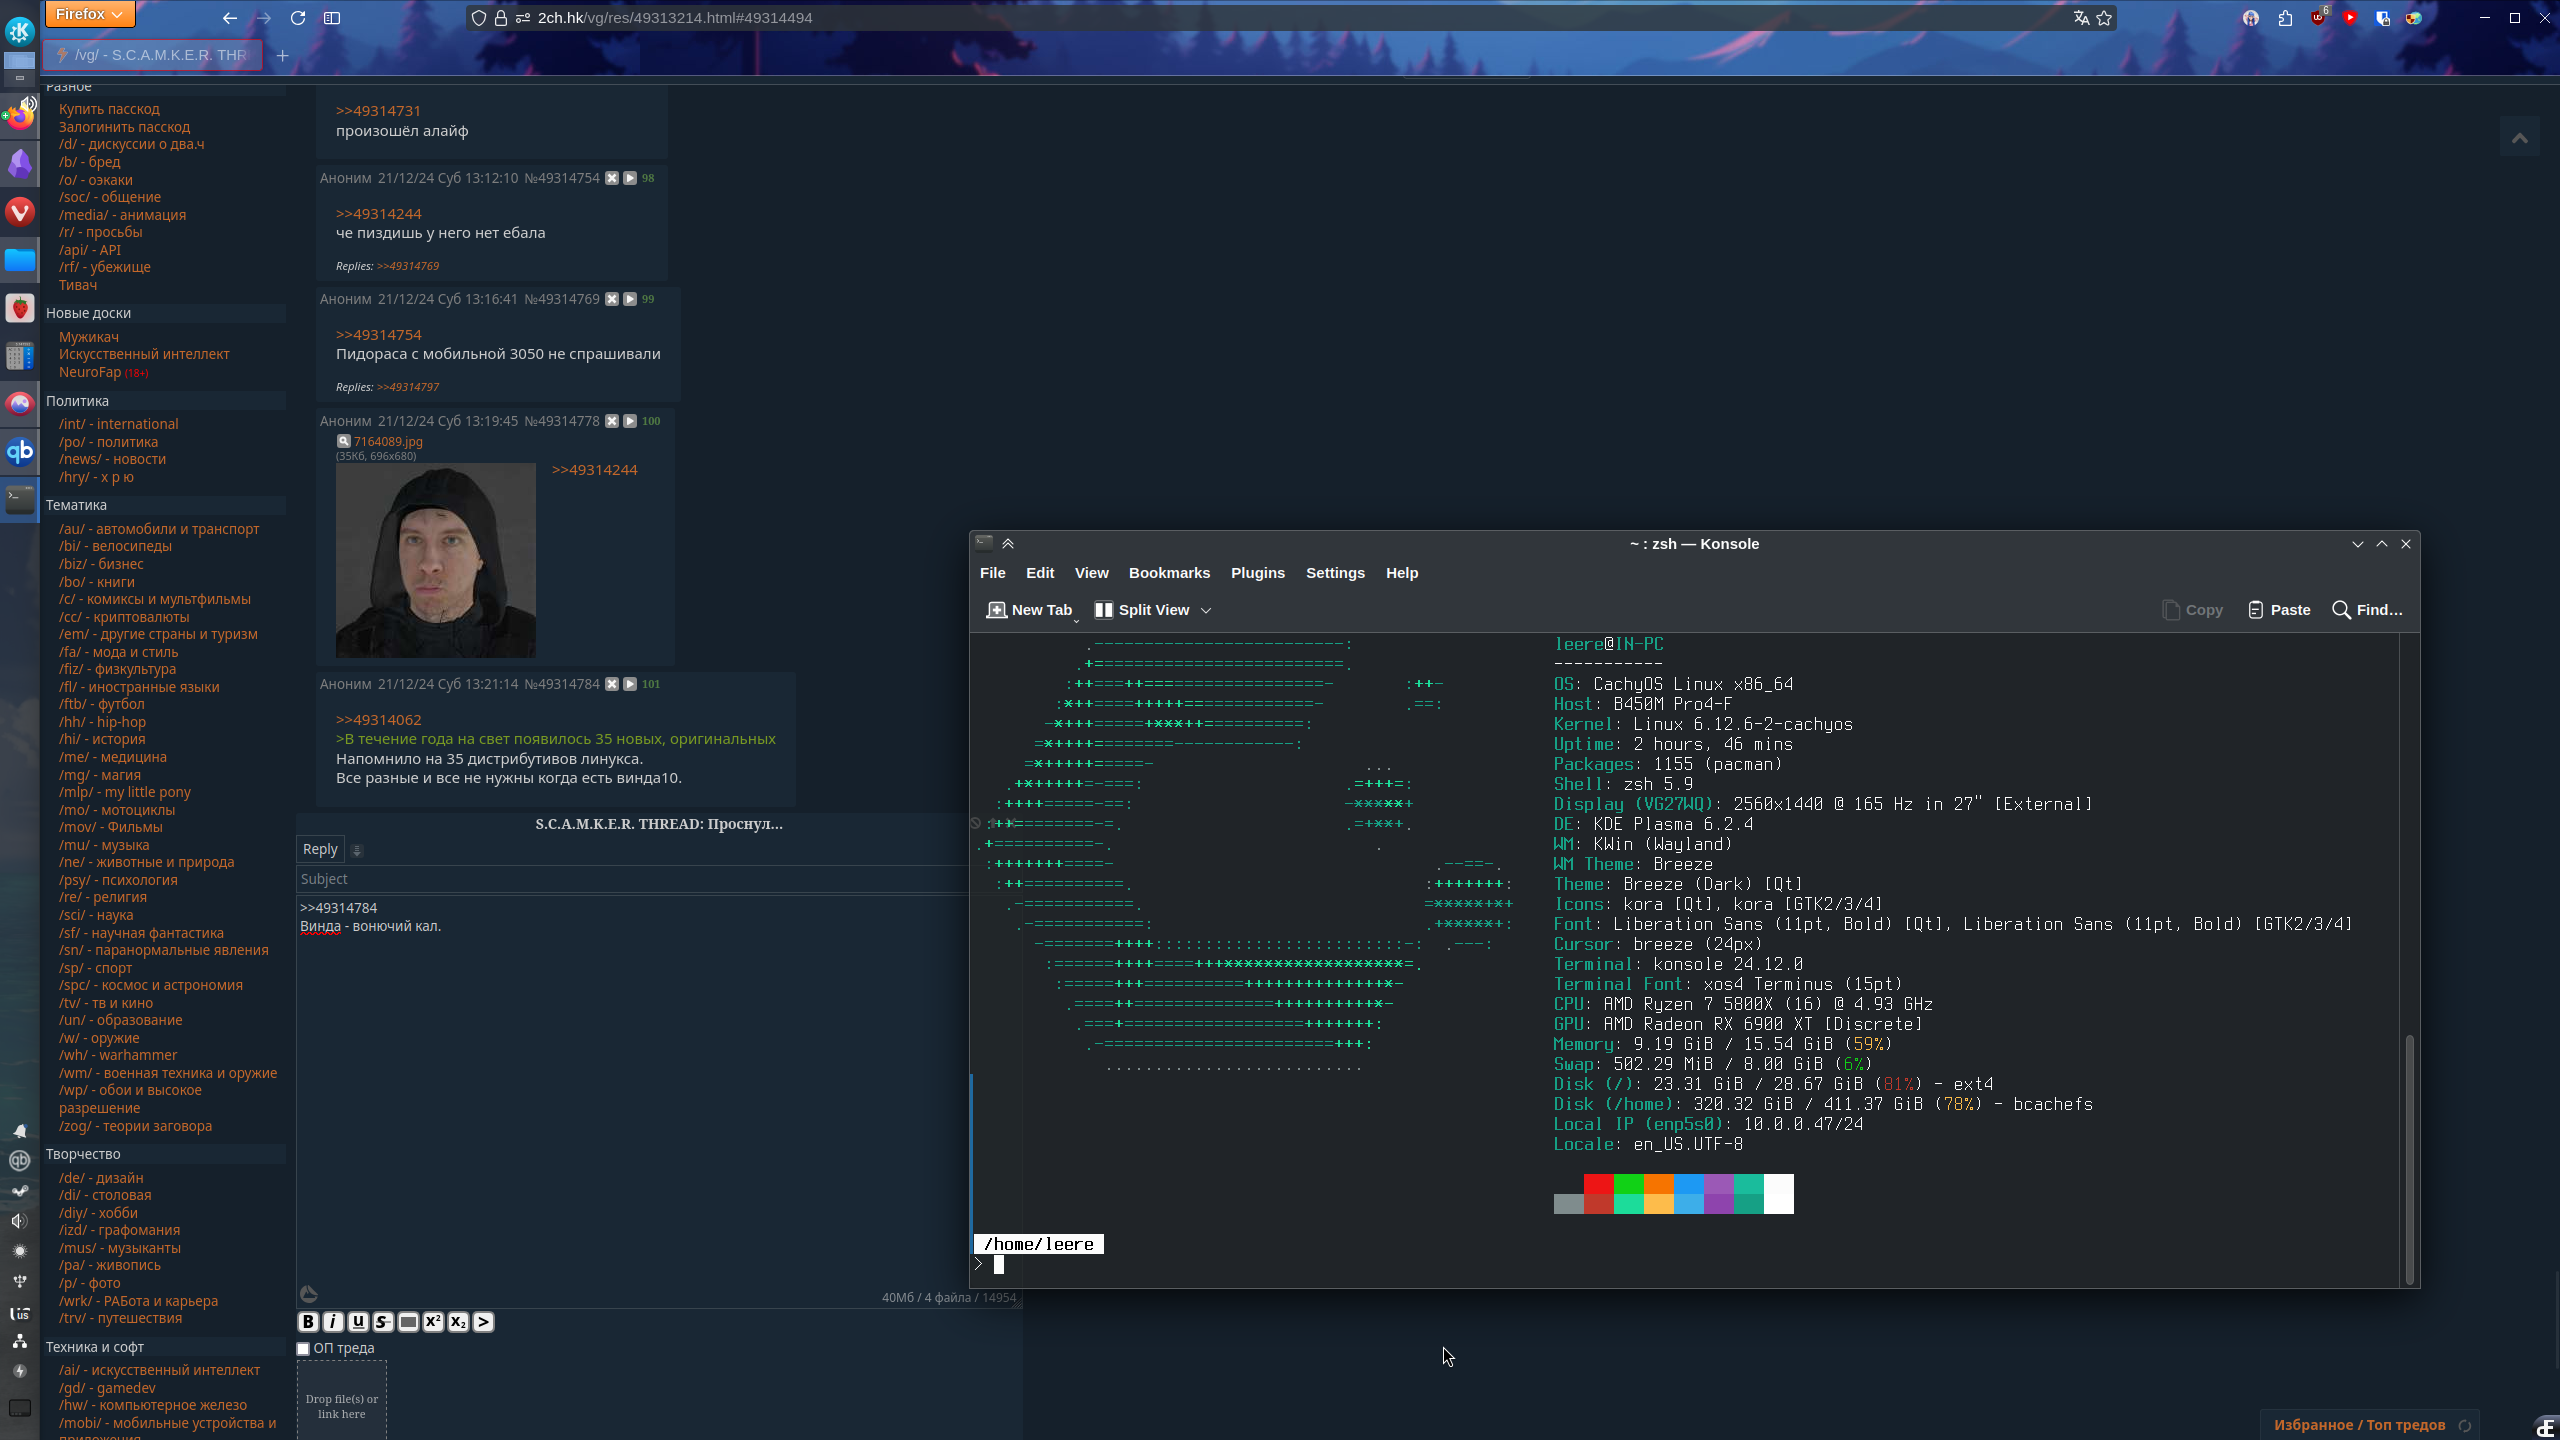Open the Edit menu in Konsole
Screen dimensions: 2560x1440
point(1040,573)
